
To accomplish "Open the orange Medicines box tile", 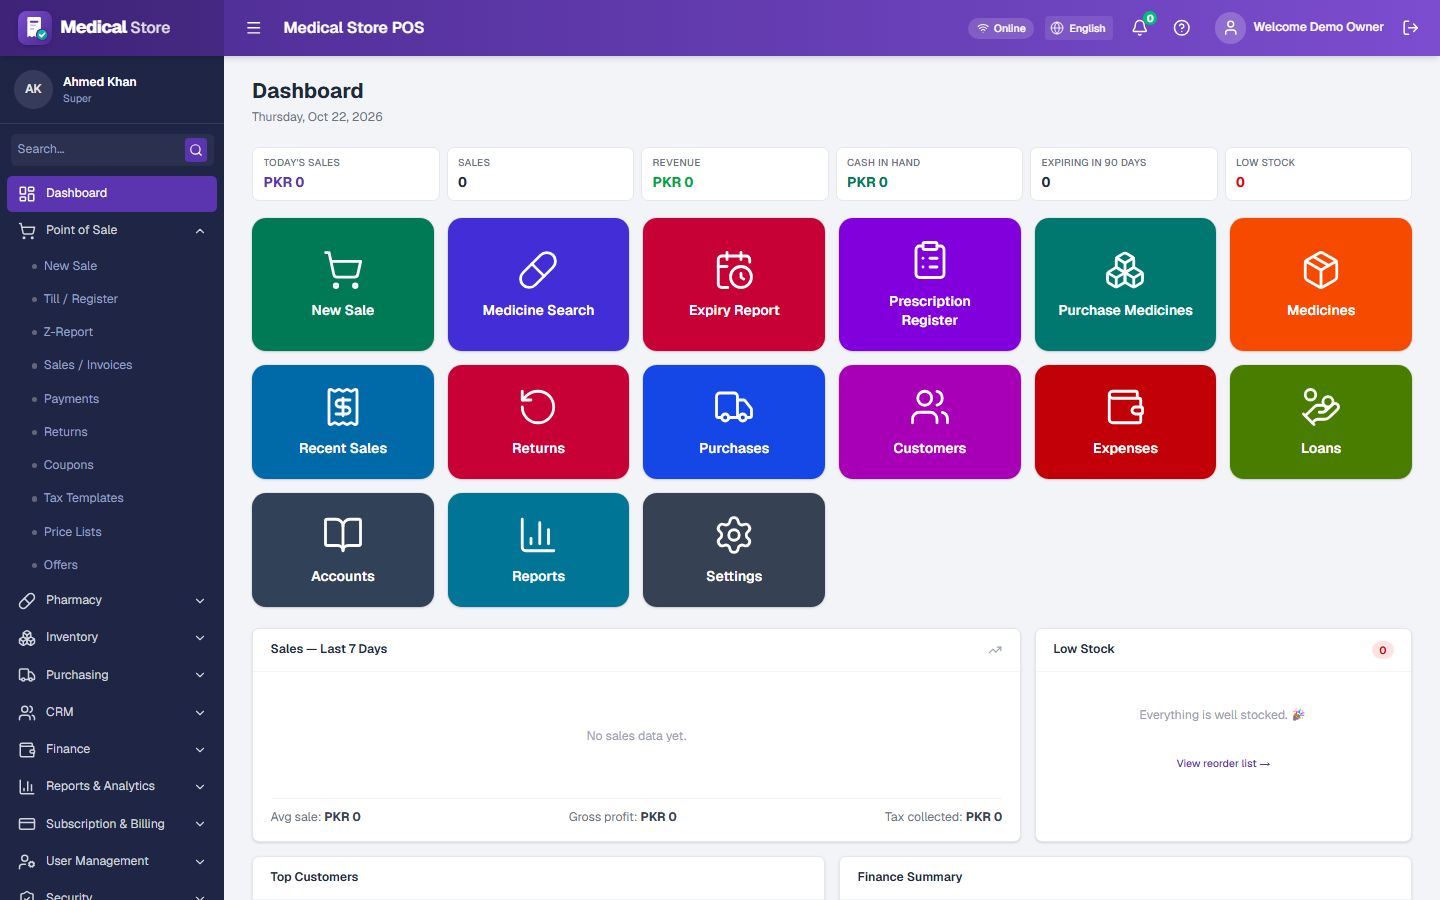I will [1321, 285].
